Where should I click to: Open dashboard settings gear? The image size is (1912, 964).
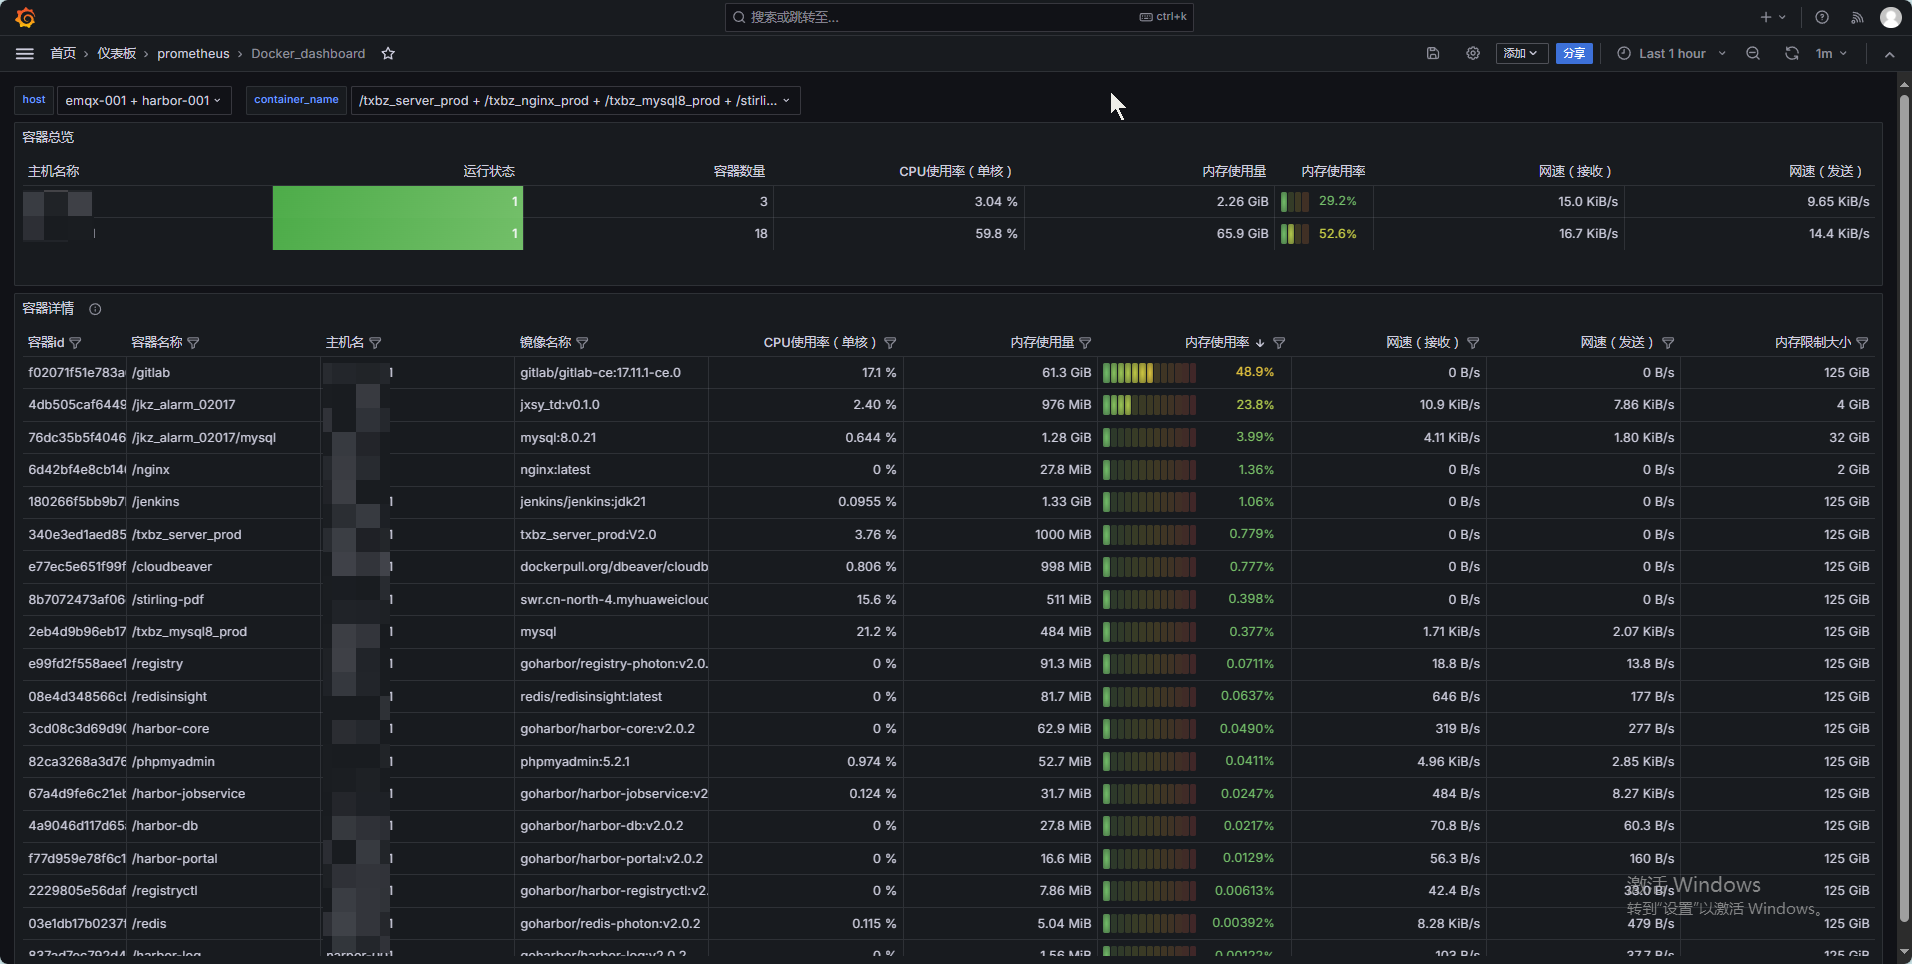click(x=1473, y=54)
